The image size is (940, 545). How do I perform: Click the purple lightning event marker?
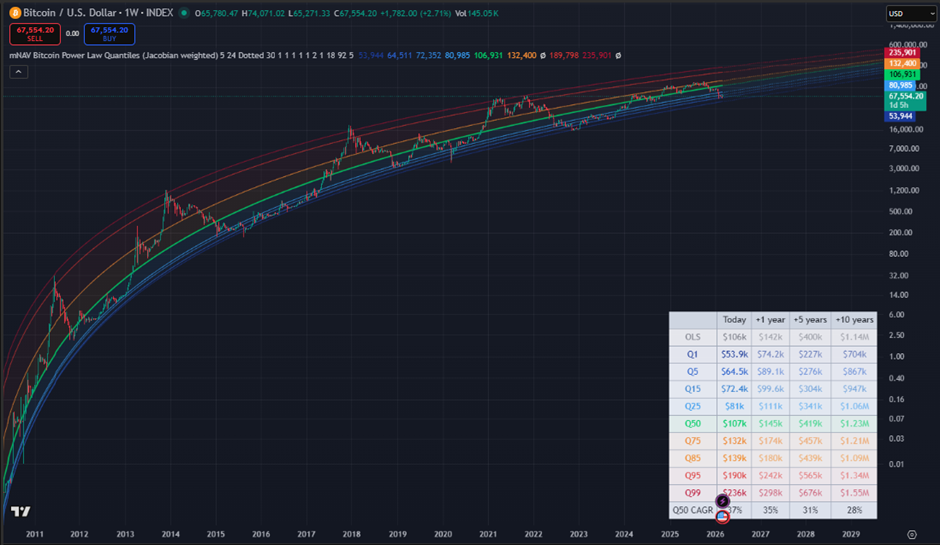[722, 500]
